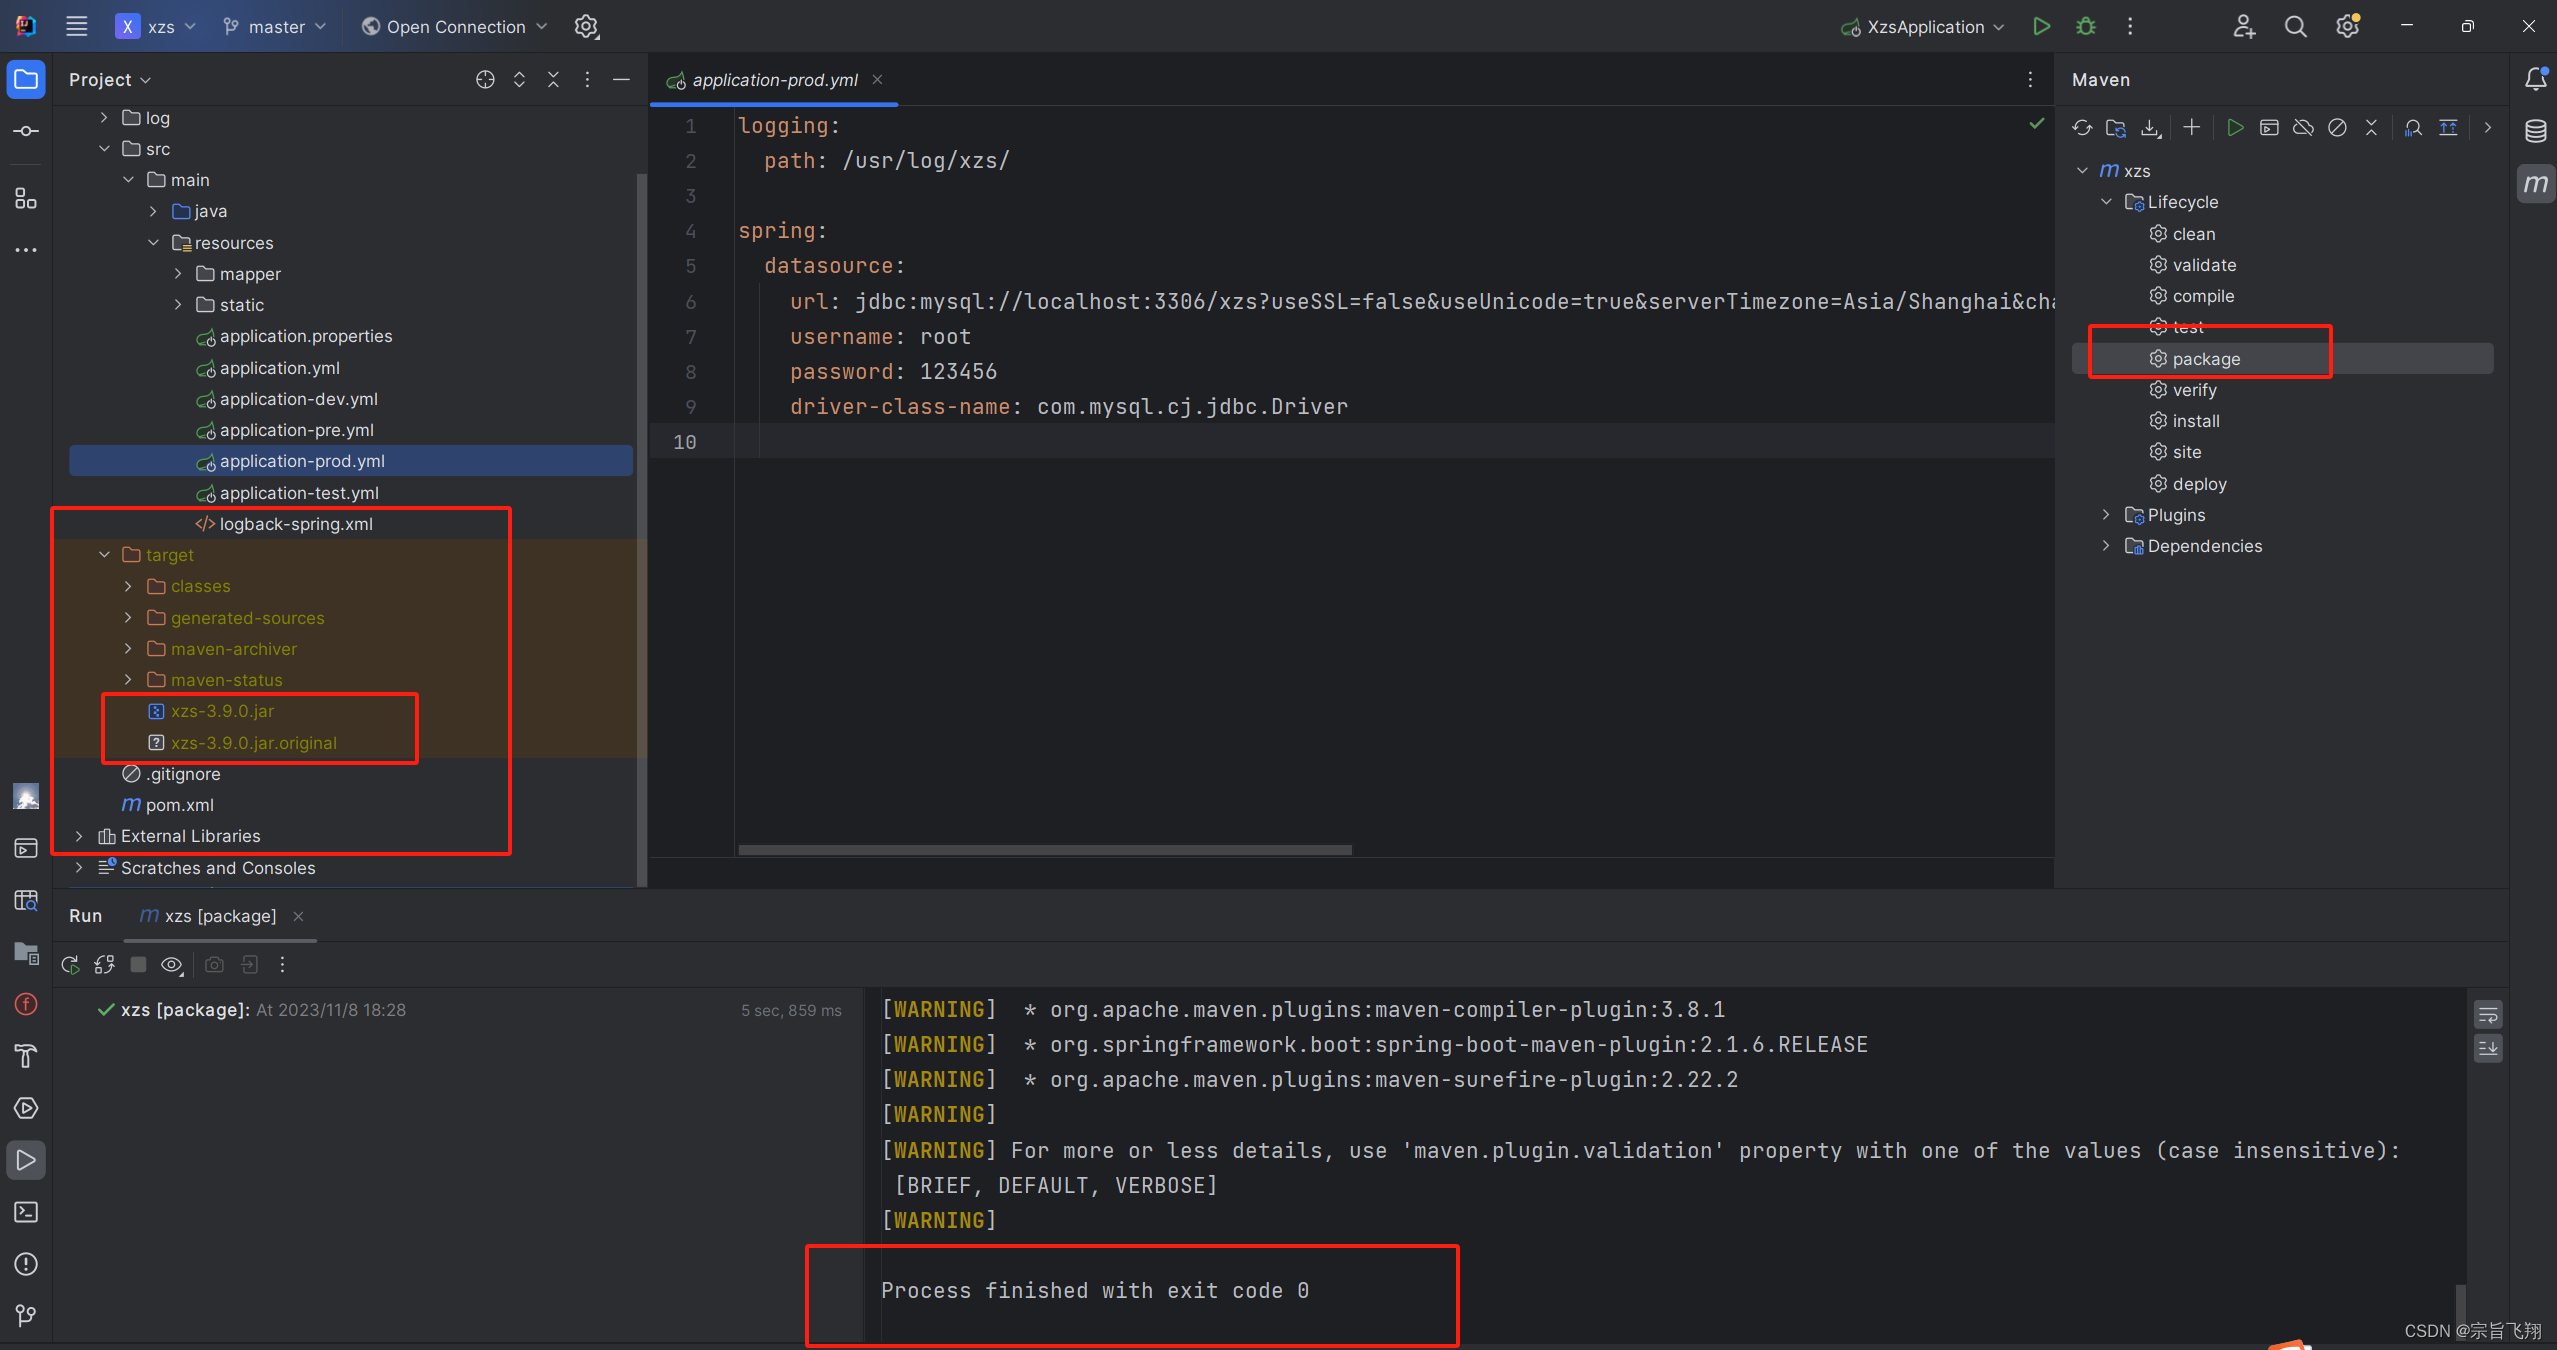Toggle the eye view options in Run panel
2557x1350 pixels.
(x=172, y=965)
